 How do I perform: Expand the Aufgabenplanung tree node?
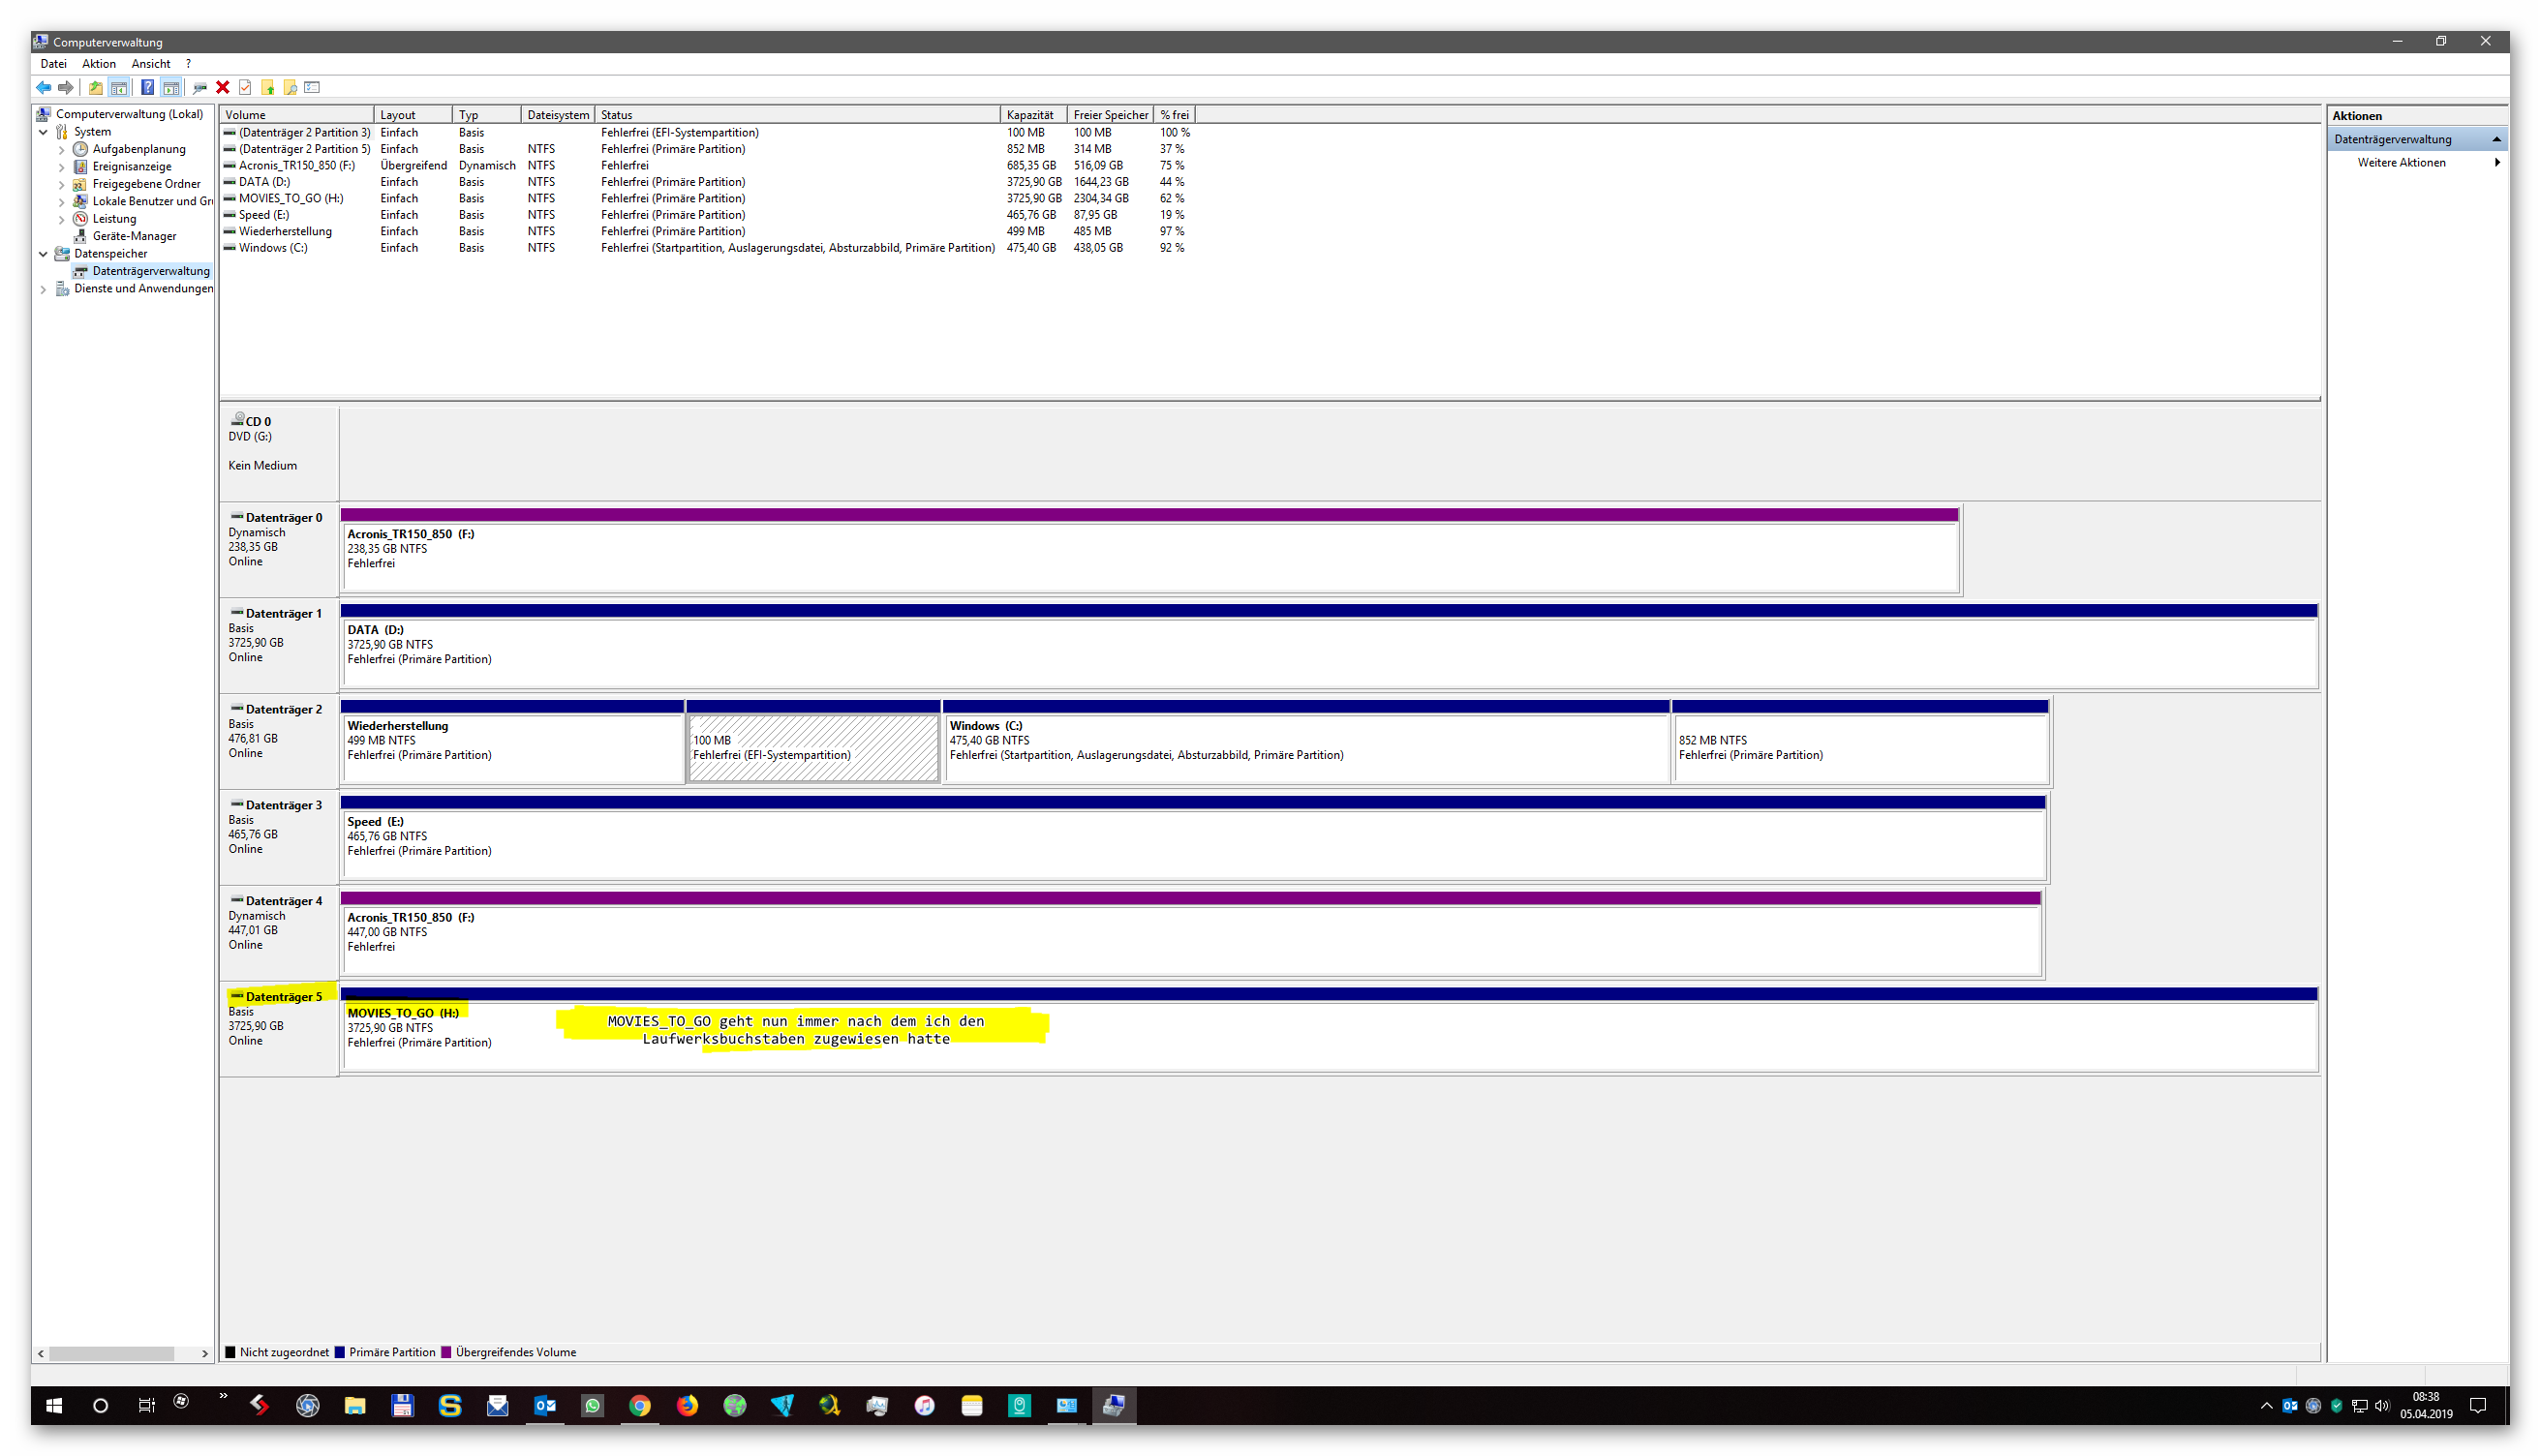(62, 150)
